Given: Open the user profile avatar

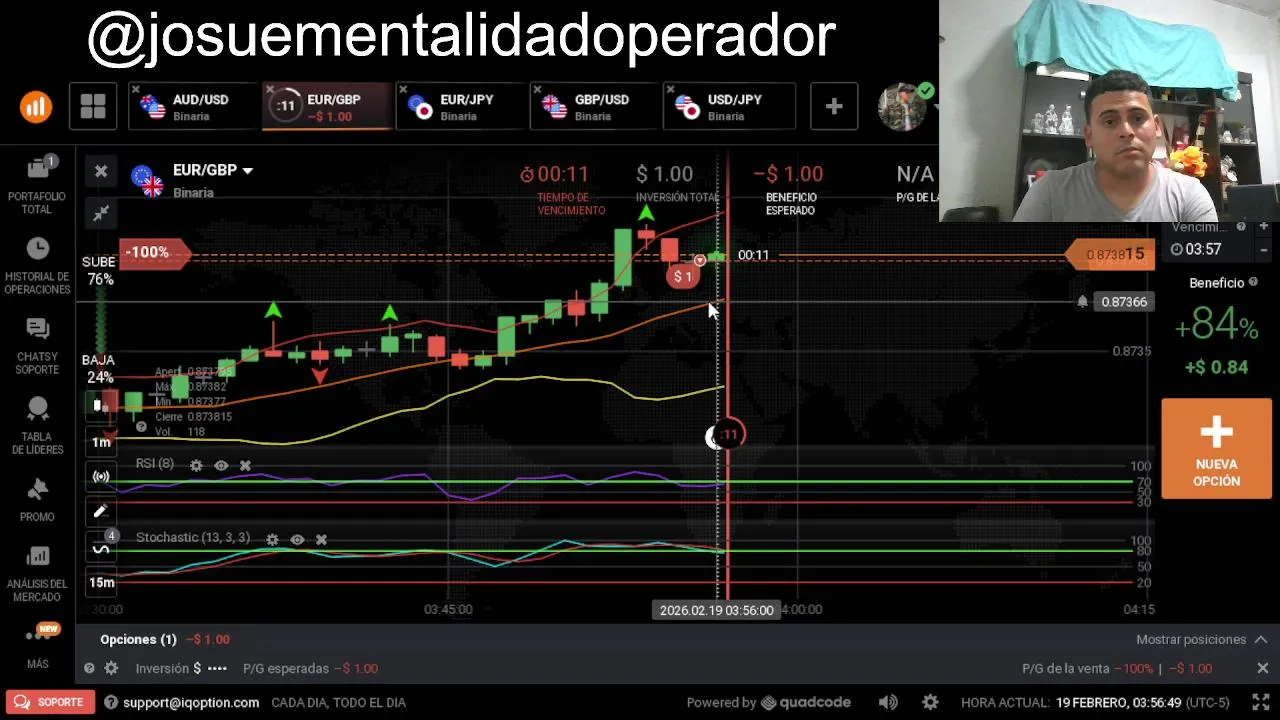Looking at the screenshot, I should (904, 107).
